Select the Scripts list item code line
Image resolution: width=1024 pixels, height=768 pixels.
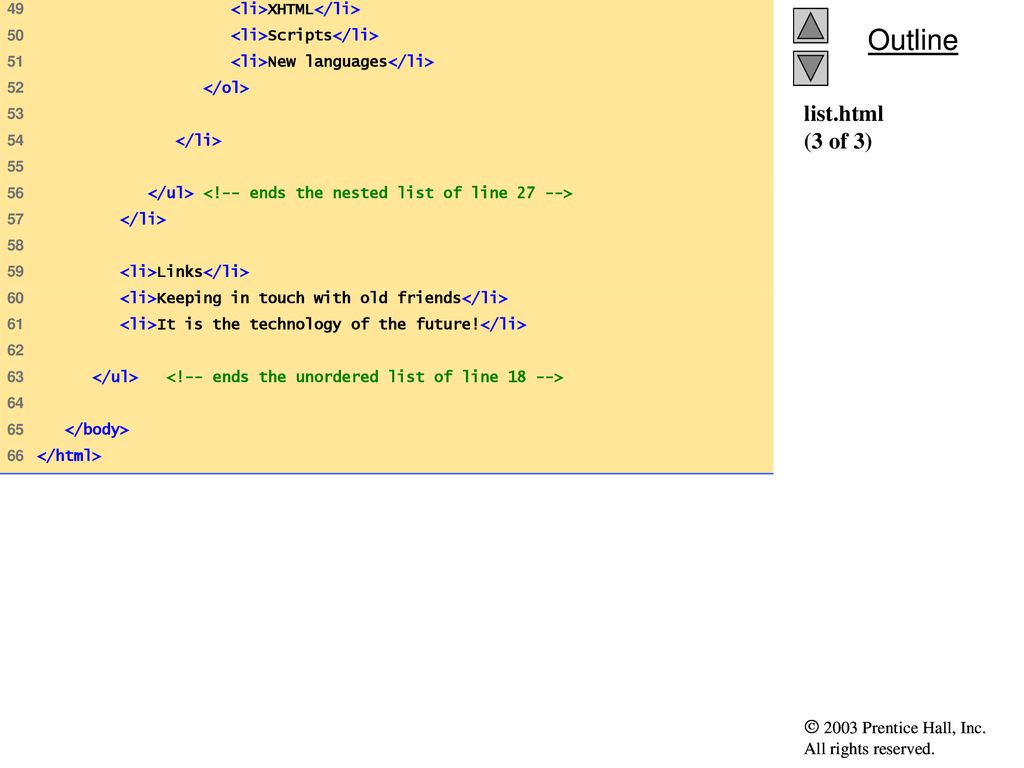(x=304, y=35)
